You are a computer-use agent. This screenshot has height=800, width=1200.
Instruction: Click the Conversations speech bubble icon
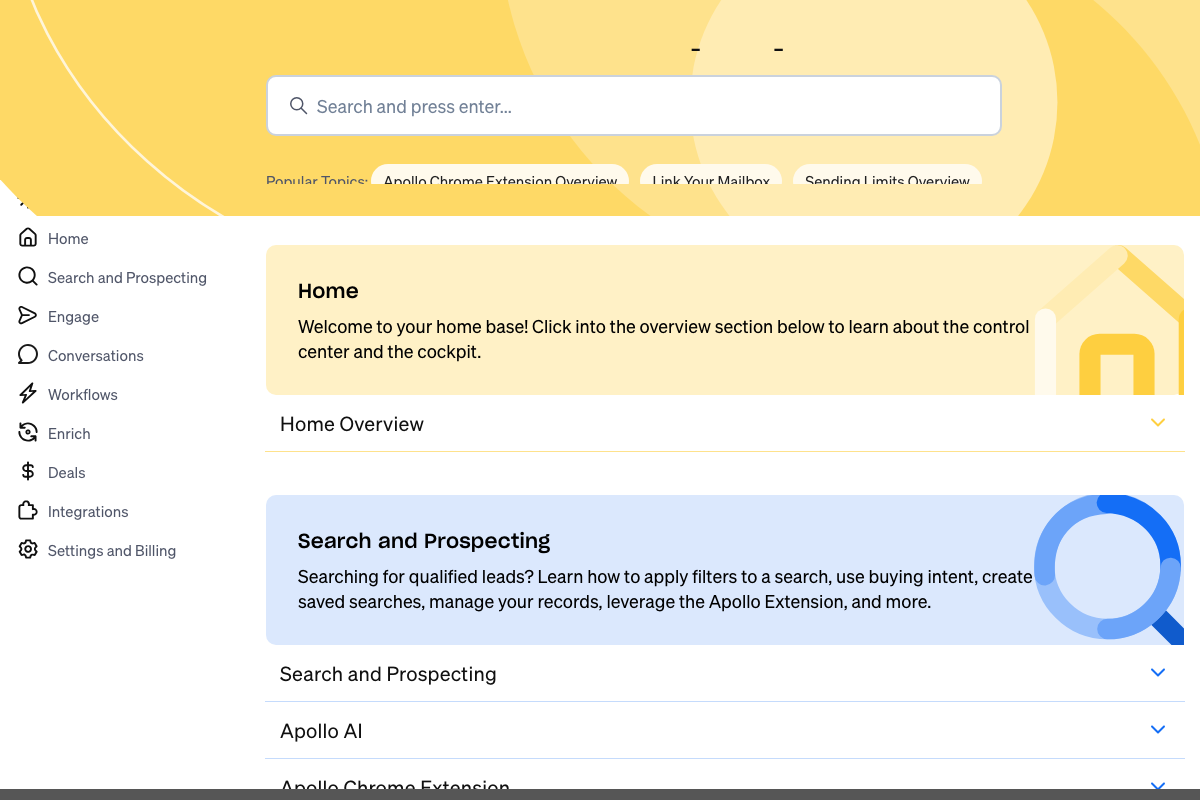coord(28,355)
